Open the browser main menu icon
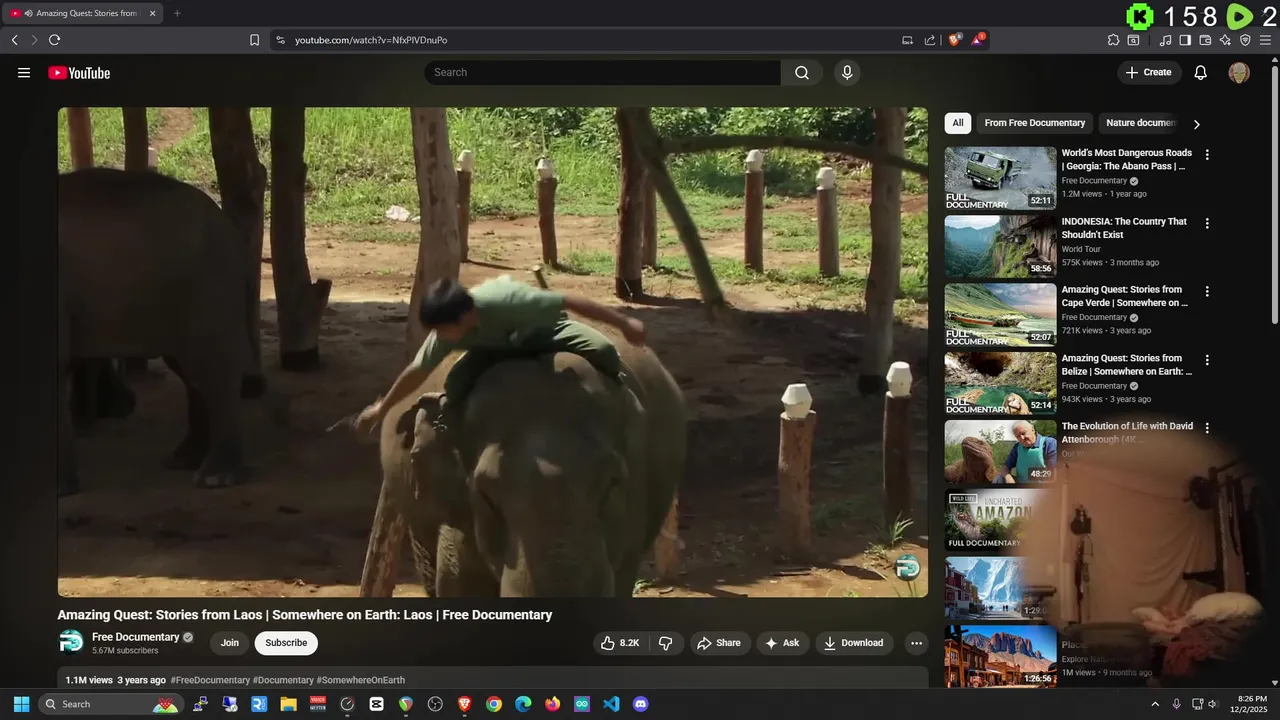1280x720 pixels. [1266, 40]
